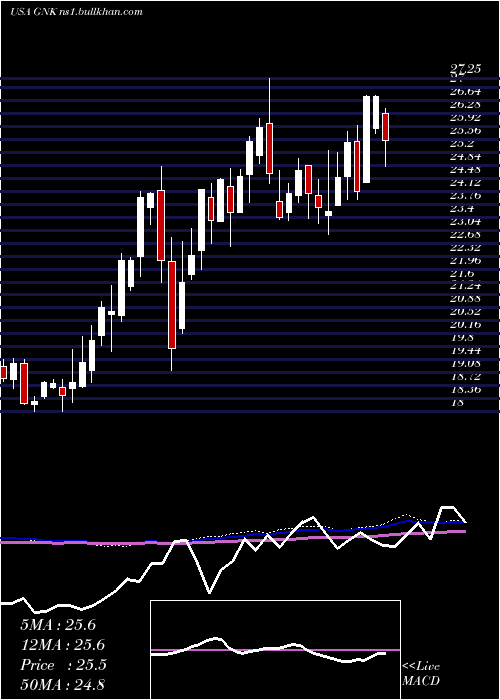Image resolution: width=500 pixels, height=700 pixels.
Task: Click the 22.68 price axis label
Action: click(x=465, y=235)
